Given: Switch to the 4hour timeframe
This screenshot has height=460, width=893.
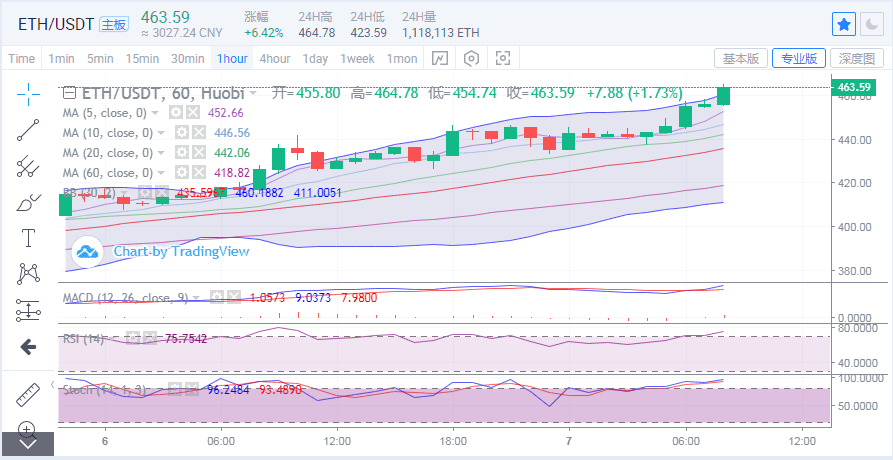Looking at the screenshot, I should (x=275, y=59).
